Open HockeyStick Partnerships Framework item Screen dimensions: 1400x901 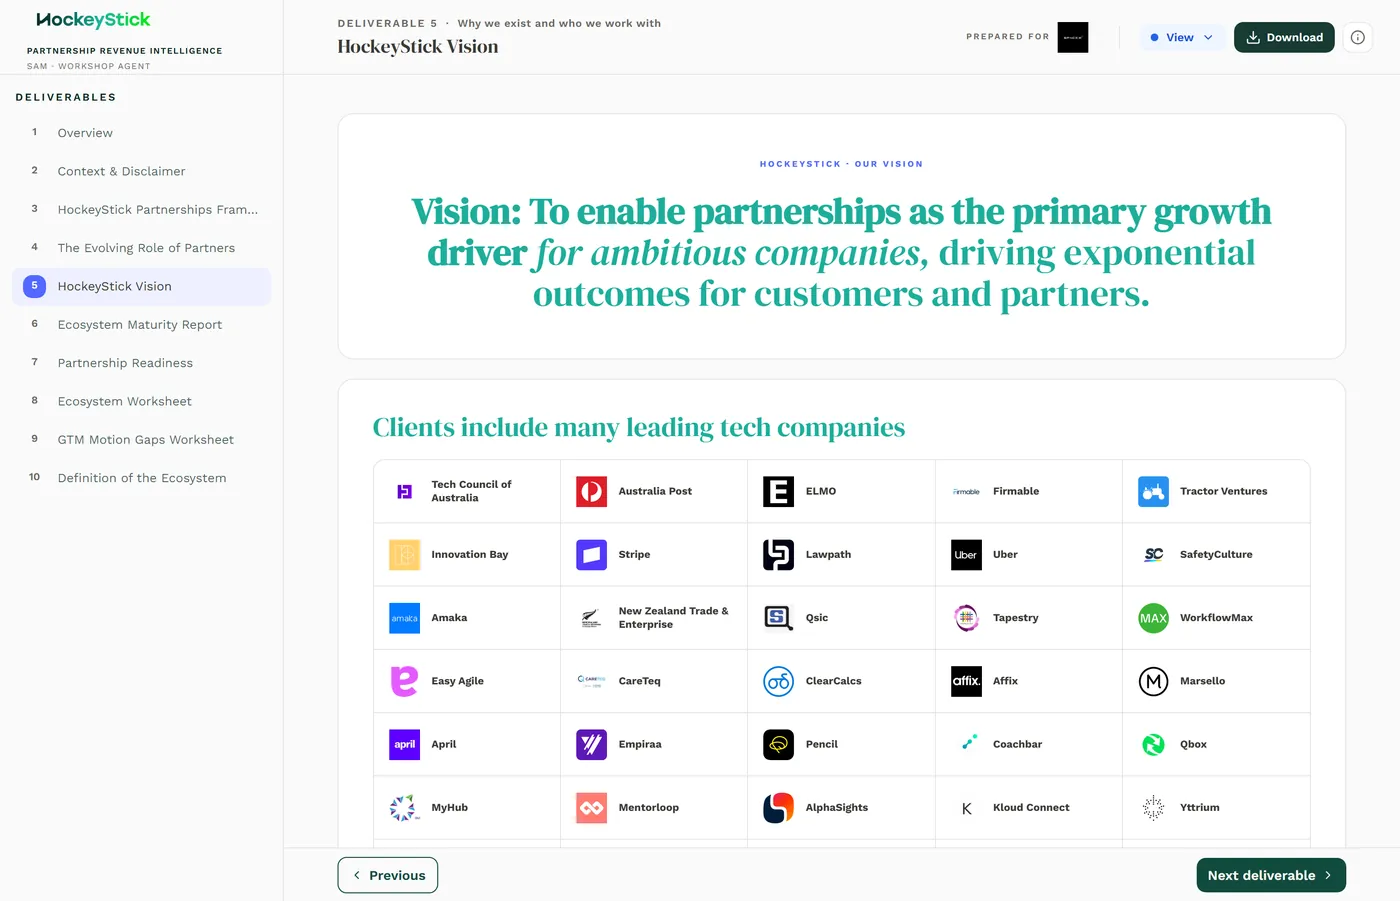(141, 210)
